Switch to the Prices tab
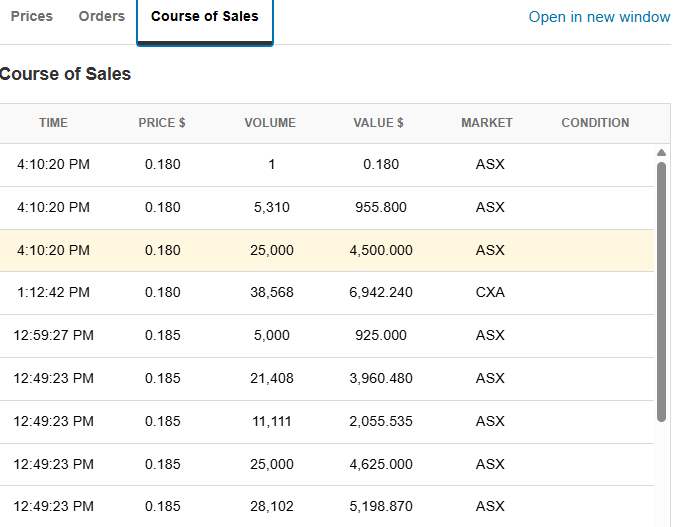Image resolution: width=674 pixels, height=527 pixels. pos(31,16)
